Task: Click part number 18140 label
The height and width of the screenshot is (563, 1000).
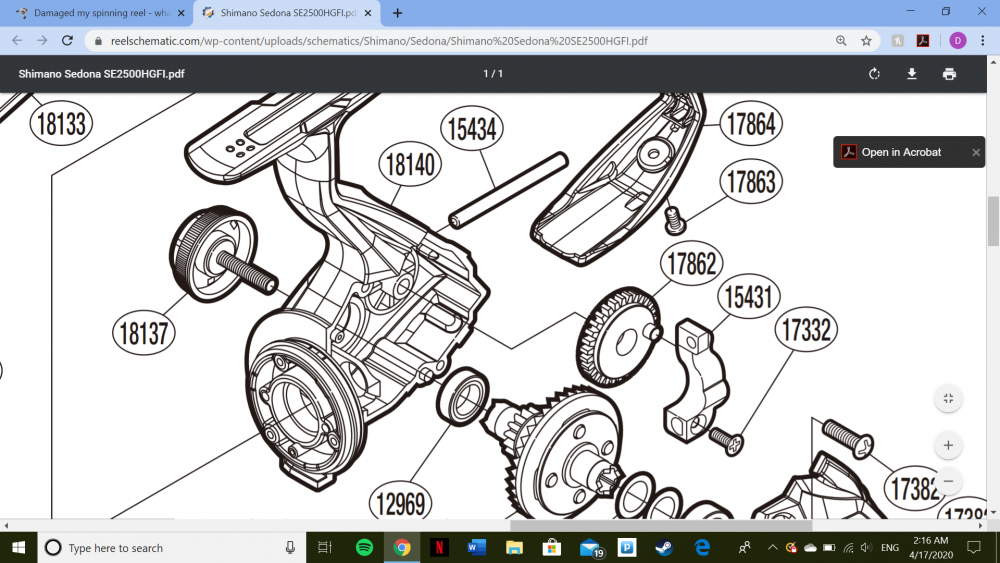Action: pos(410,164)
